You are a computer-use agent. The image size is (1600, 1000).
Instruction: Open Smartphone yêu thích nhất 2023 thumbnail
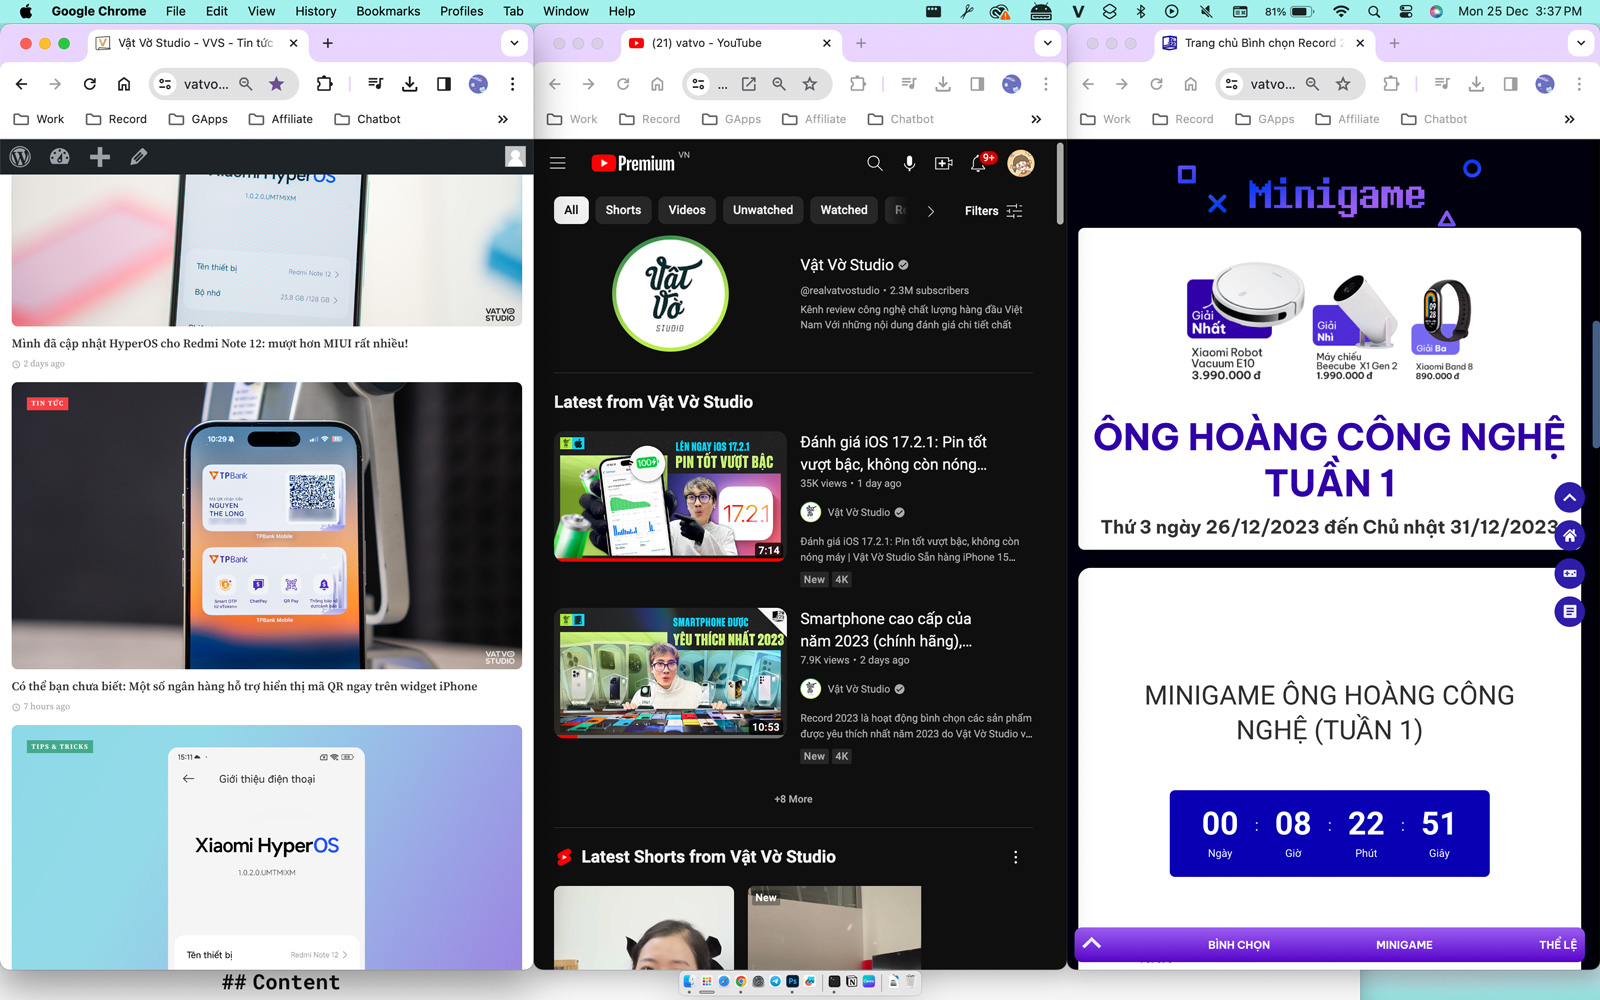tap(670, 673)
